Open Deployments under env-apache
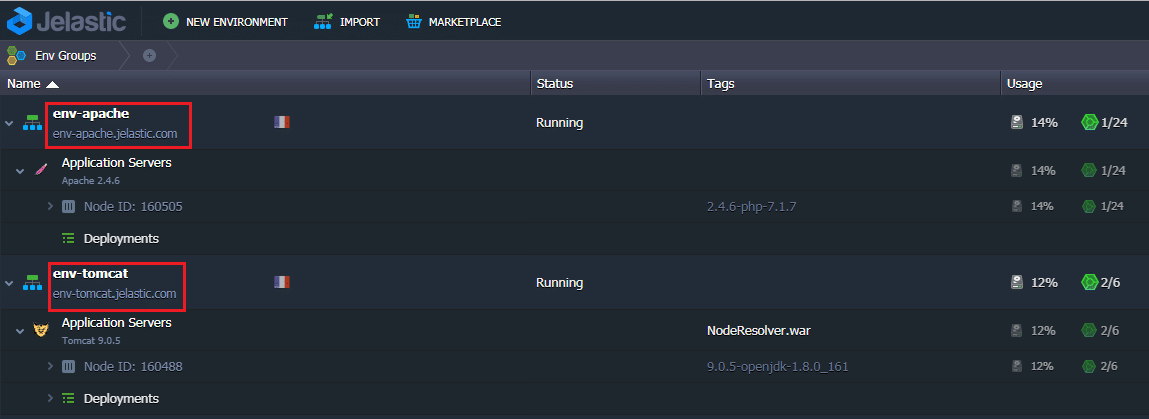Image resolution: width=1149 pixels, height=419 pixels. (121, 238)
